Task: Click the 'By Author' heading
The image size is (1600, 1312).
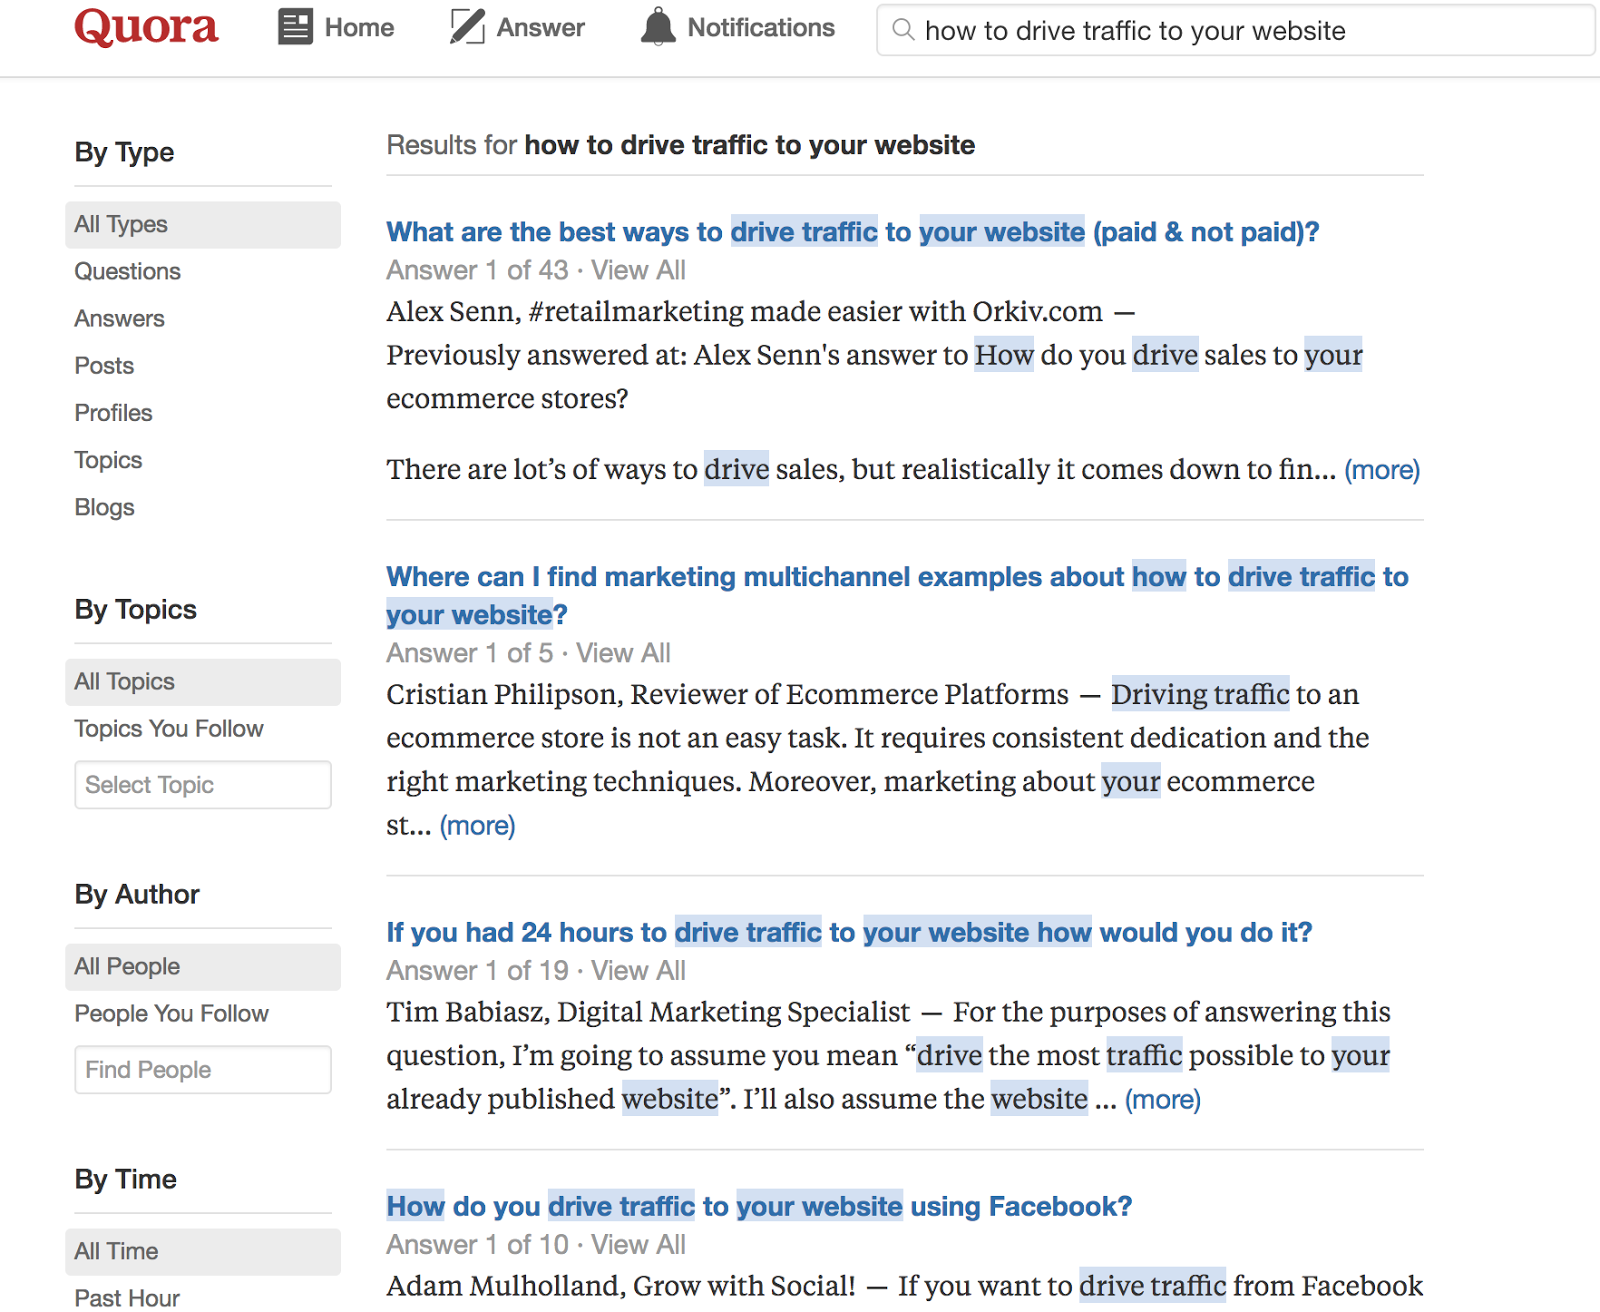Action: (137, 895)
